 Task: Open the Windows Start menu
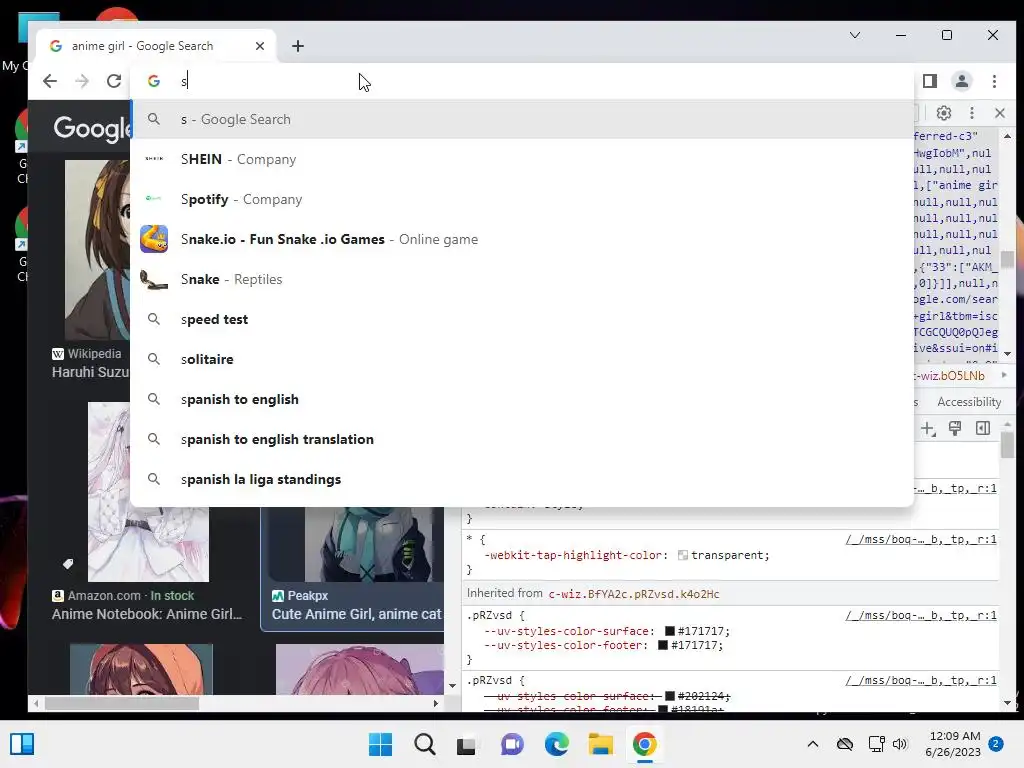point(381,744)
